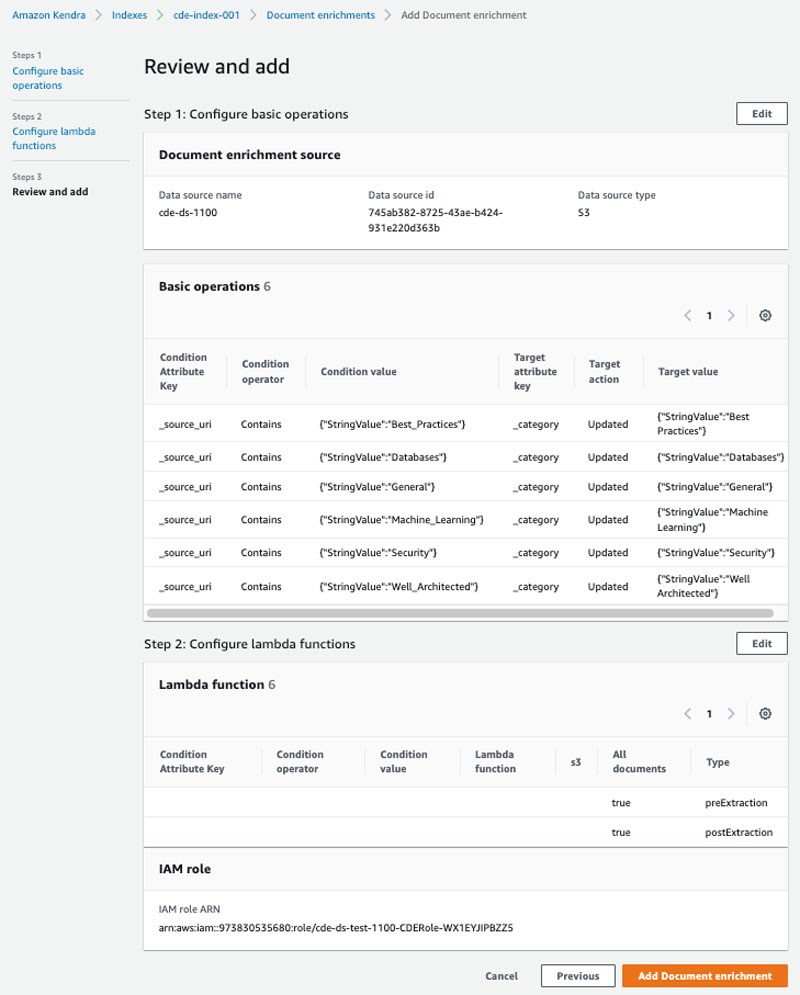Go to next page of Basic operations
Image resolution: width=800 pixels, height=995 pixels.
(x=731, y=315)
